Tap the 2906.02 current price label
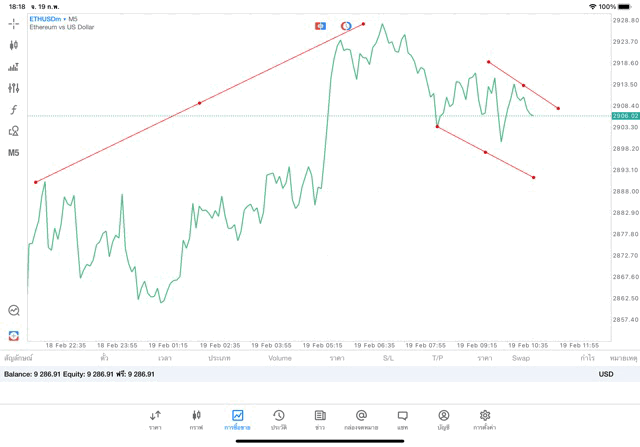Screen dimensions: 640x447 (625, 116)
